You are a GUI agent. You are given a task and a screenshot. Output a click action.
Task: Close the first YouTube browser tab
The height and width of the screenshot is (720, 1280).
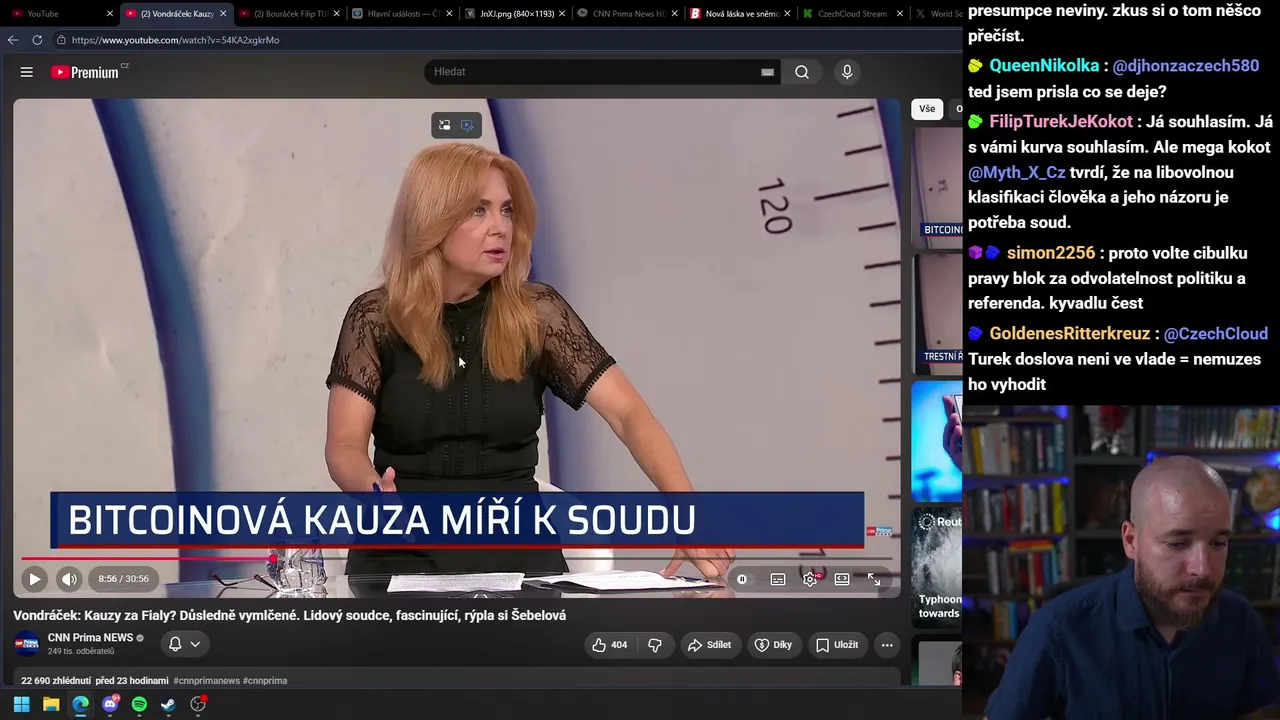(x=110, y=14)
